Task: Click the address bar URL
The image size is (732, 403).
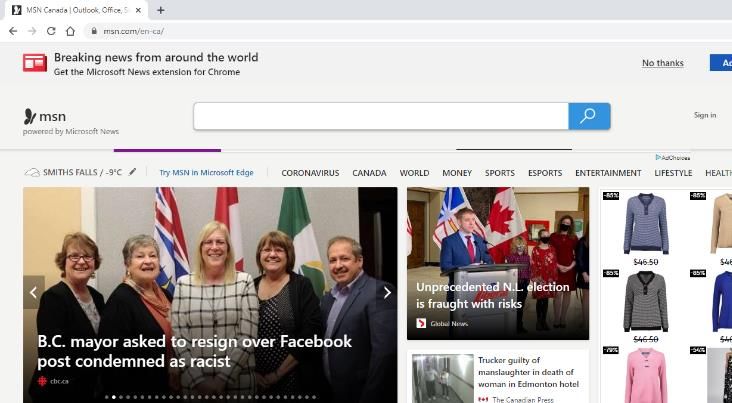Action: (x=134, y=31)
